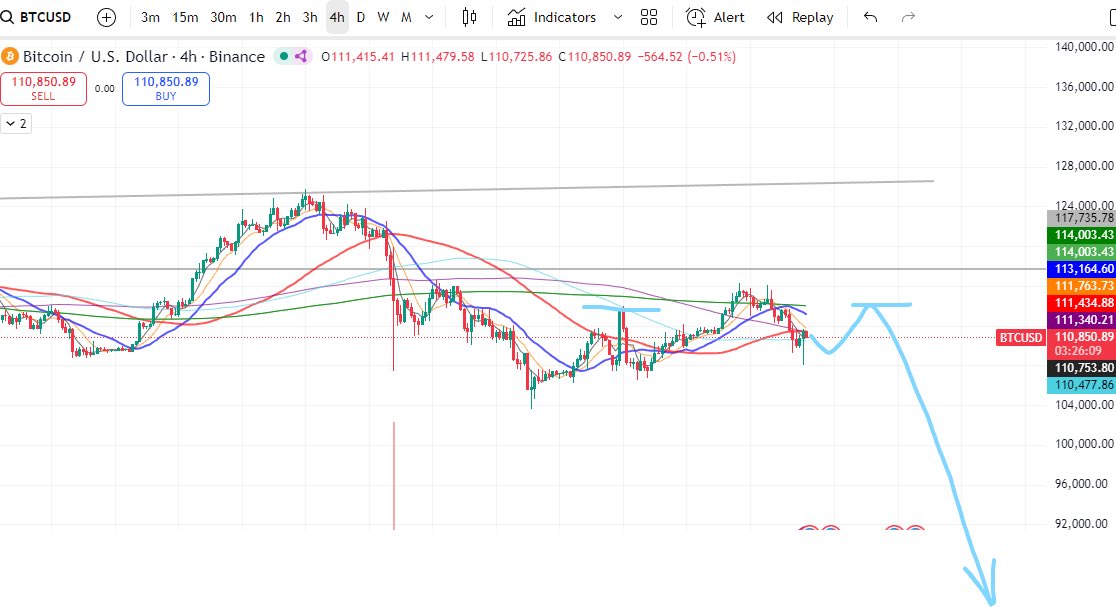Click the blue 113,164.60 price label
This screenshot has height=607, width=1116.
coord(1081,269)
